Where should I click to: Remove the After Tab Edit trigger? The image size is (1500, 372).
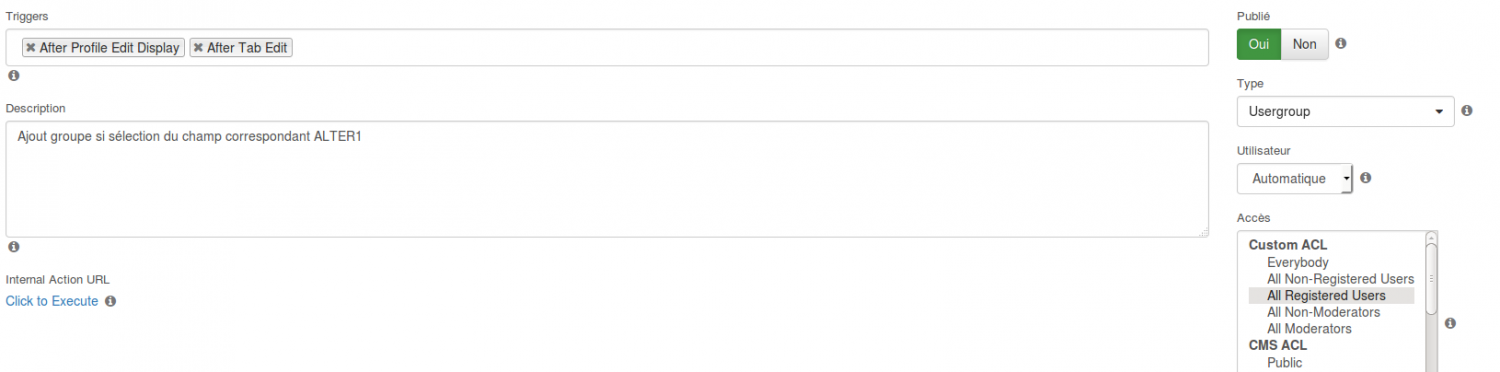coord(198,48)
